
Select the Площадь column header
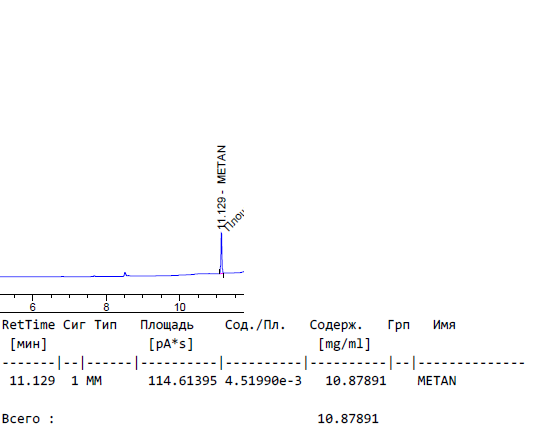[x=167, y=325]
